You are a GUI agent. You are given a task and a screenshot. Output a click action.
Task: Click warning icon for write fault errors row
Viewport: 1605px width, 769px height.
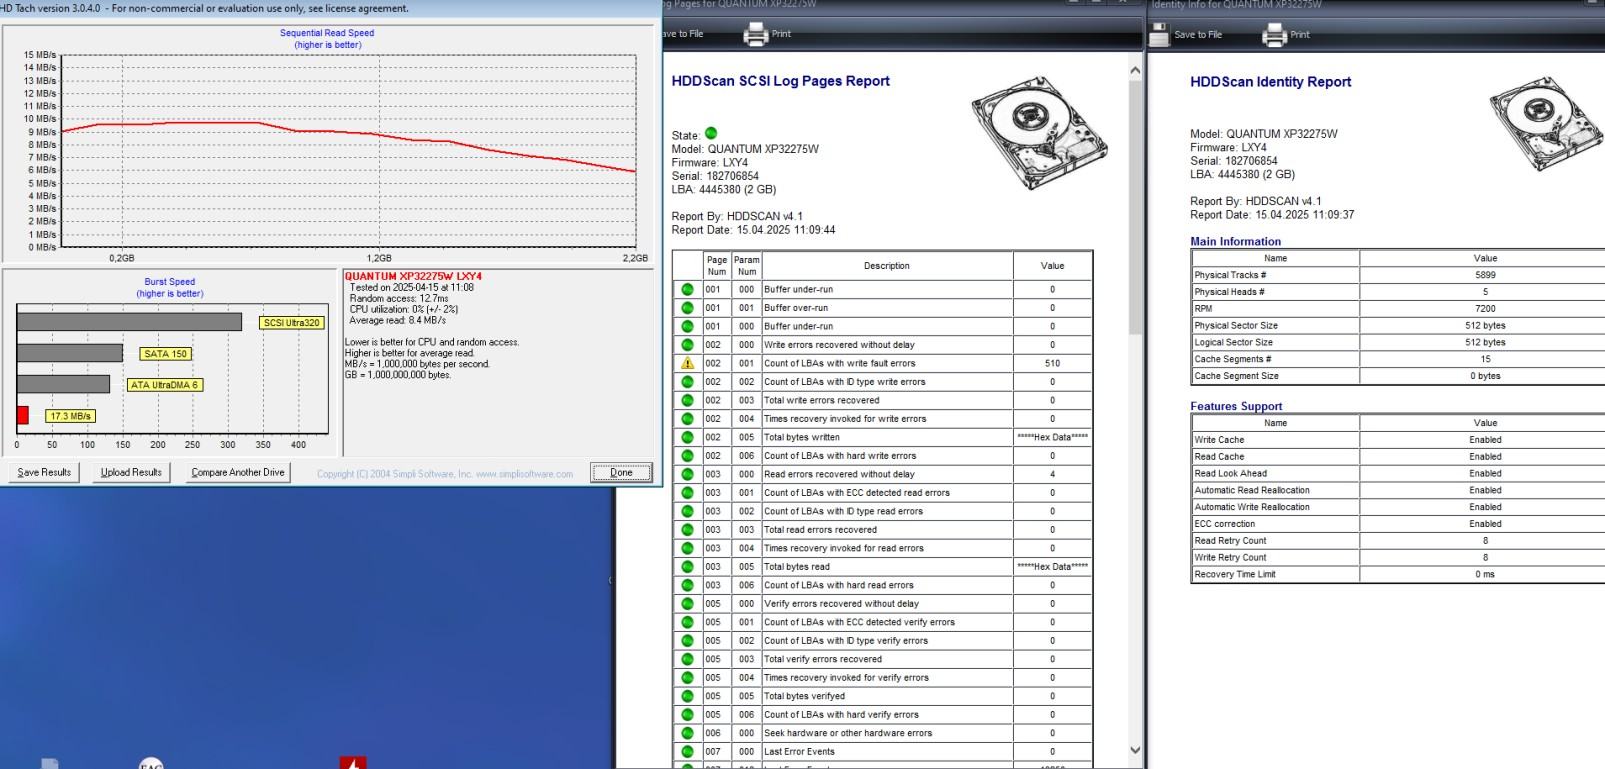[687, 363]
